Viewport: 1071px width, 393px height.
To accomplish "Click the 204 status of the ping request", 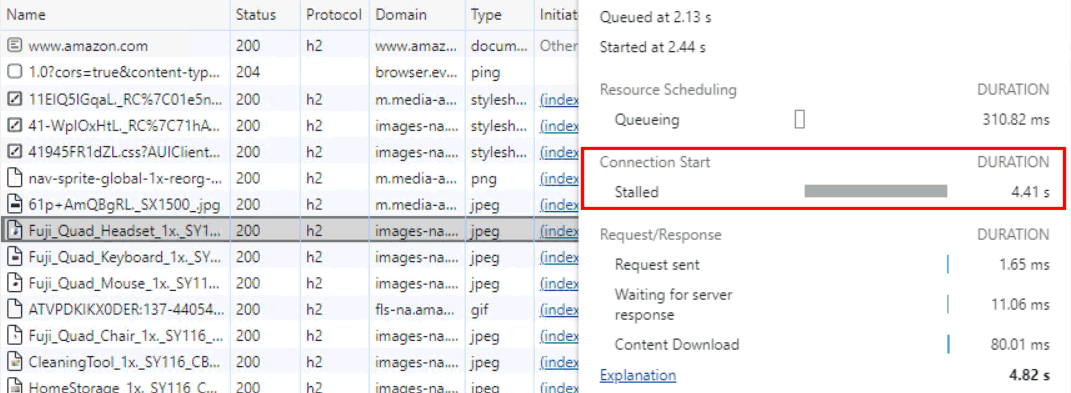I will coord(248,72).
